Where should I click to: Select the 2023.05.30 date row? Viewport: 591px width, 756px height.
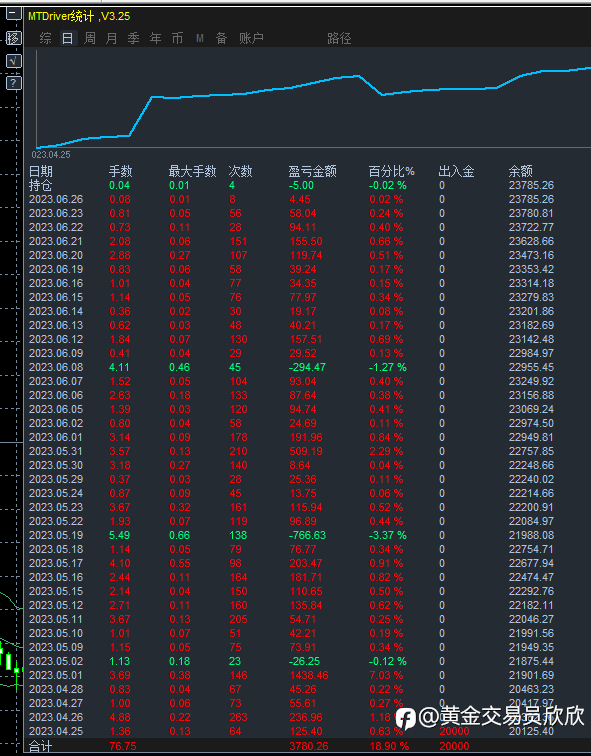56,465
